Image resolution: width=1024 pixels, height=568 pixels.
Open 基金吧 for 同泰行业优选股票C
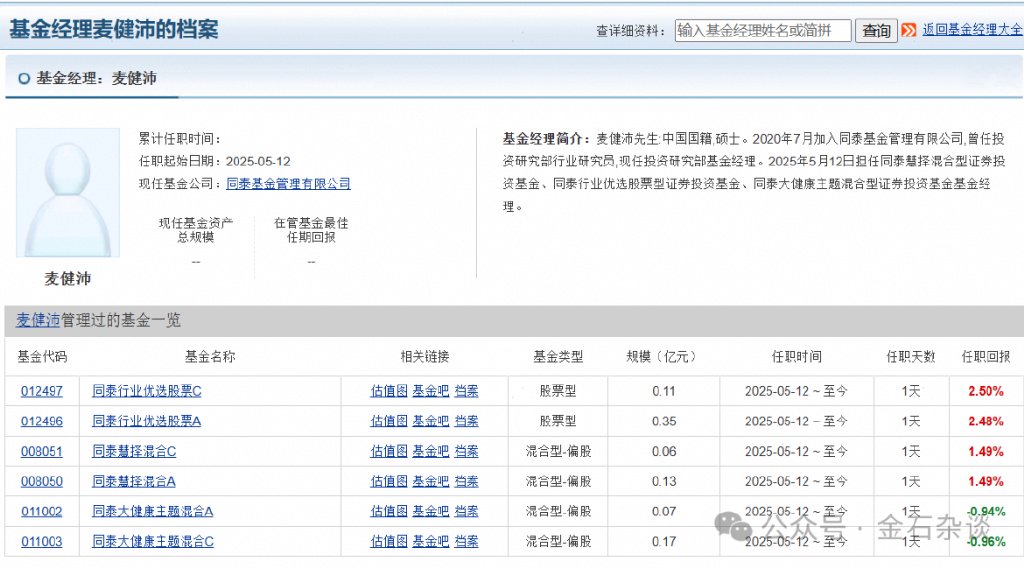click(x=431, y=391)
